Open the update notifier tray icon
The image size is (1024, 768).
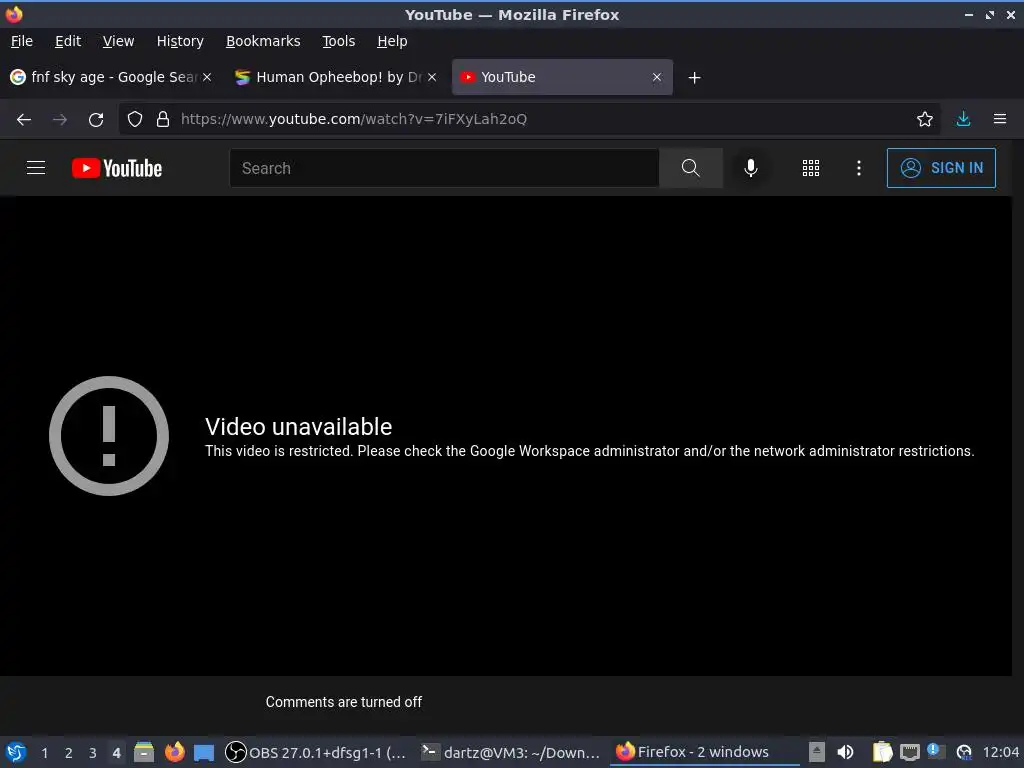964,752
